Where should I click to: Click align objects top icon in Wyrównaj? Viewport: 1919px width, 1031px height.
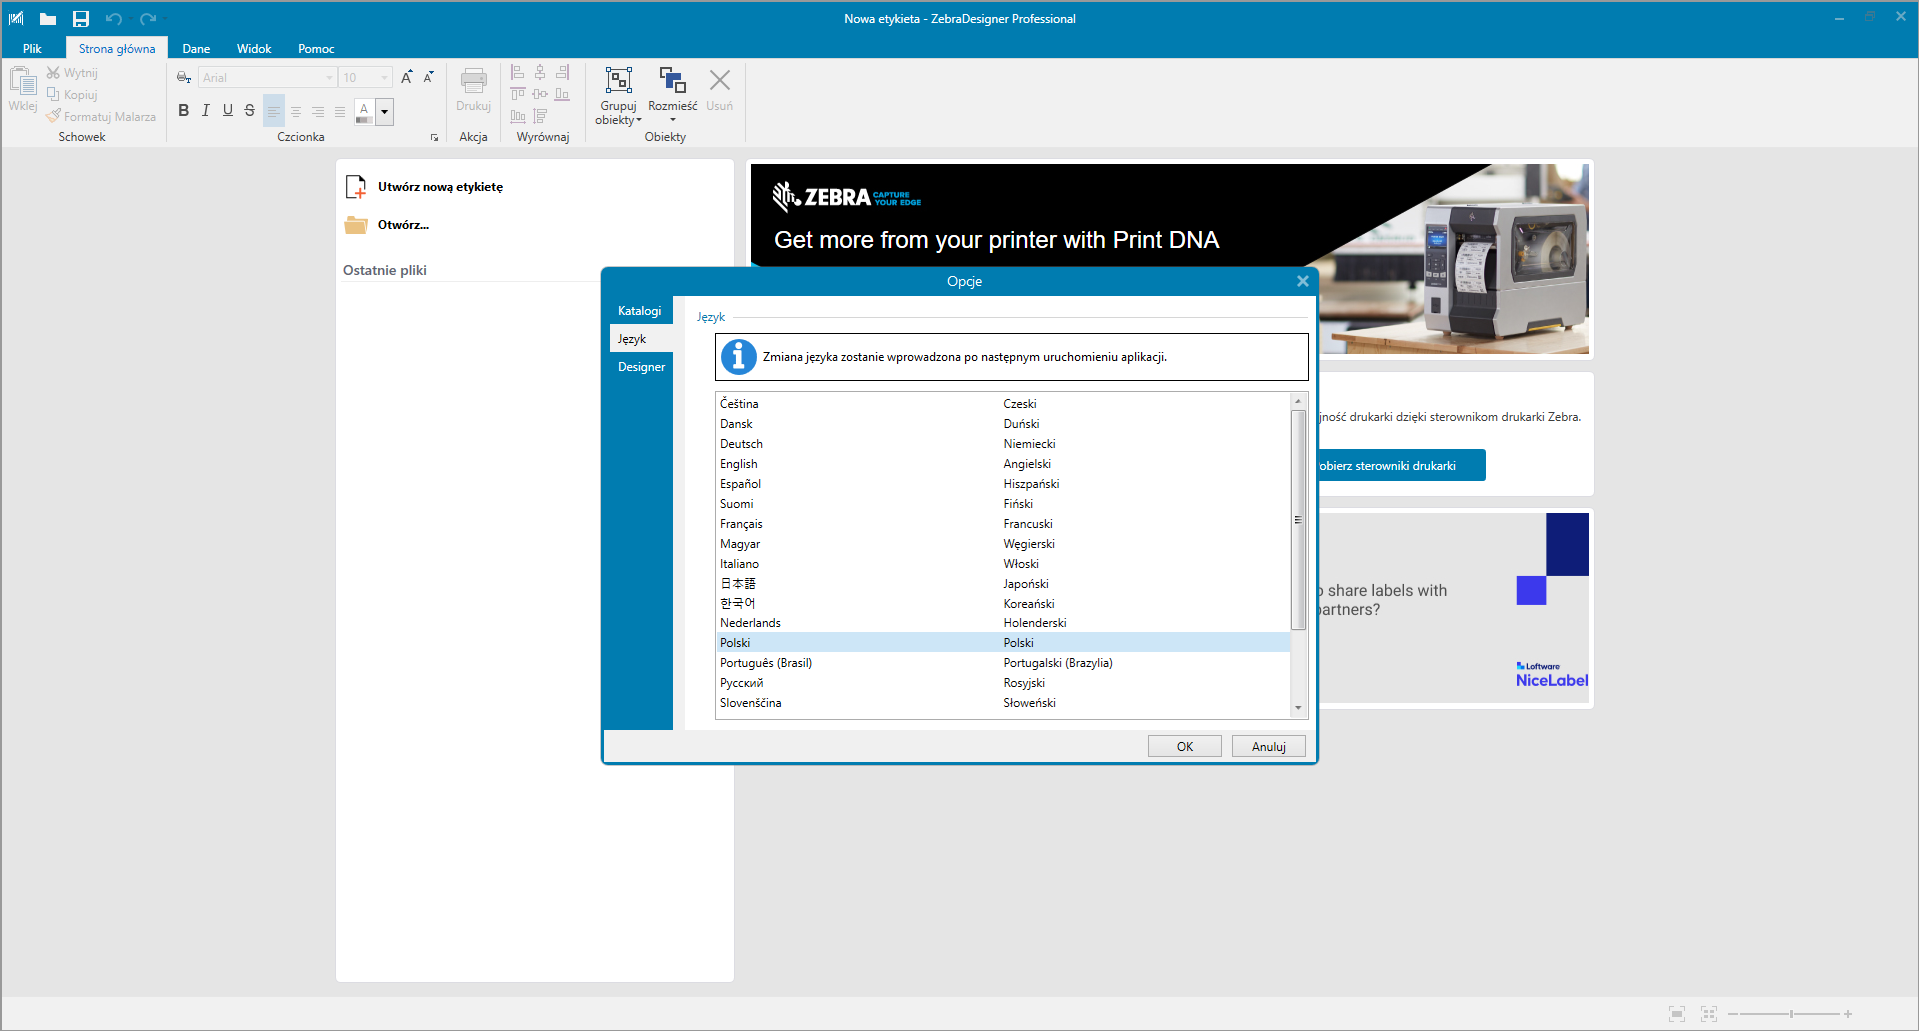click(x=518, y=94)
